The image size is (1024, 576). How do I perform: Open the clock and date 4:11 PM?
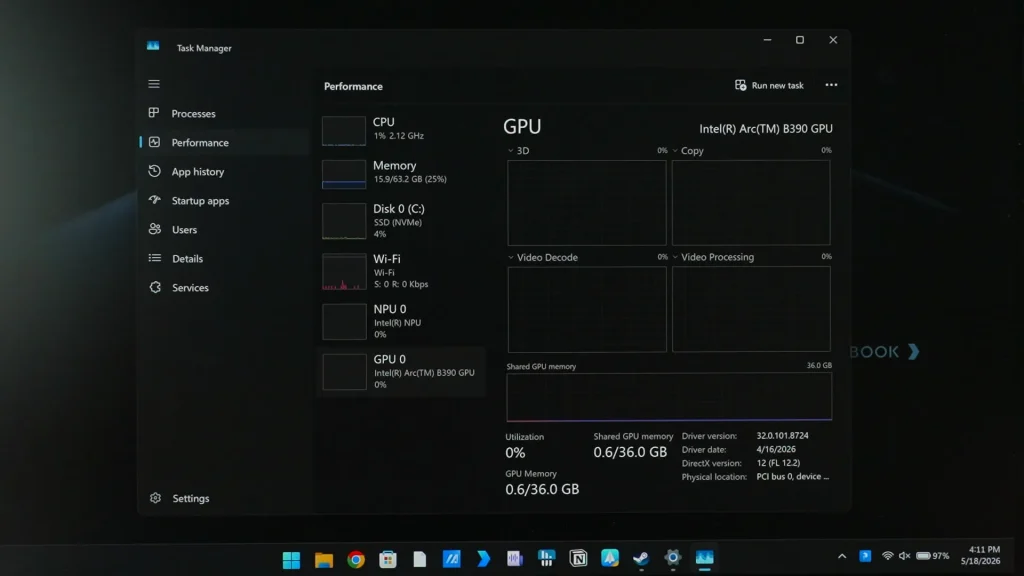[980, 555]
